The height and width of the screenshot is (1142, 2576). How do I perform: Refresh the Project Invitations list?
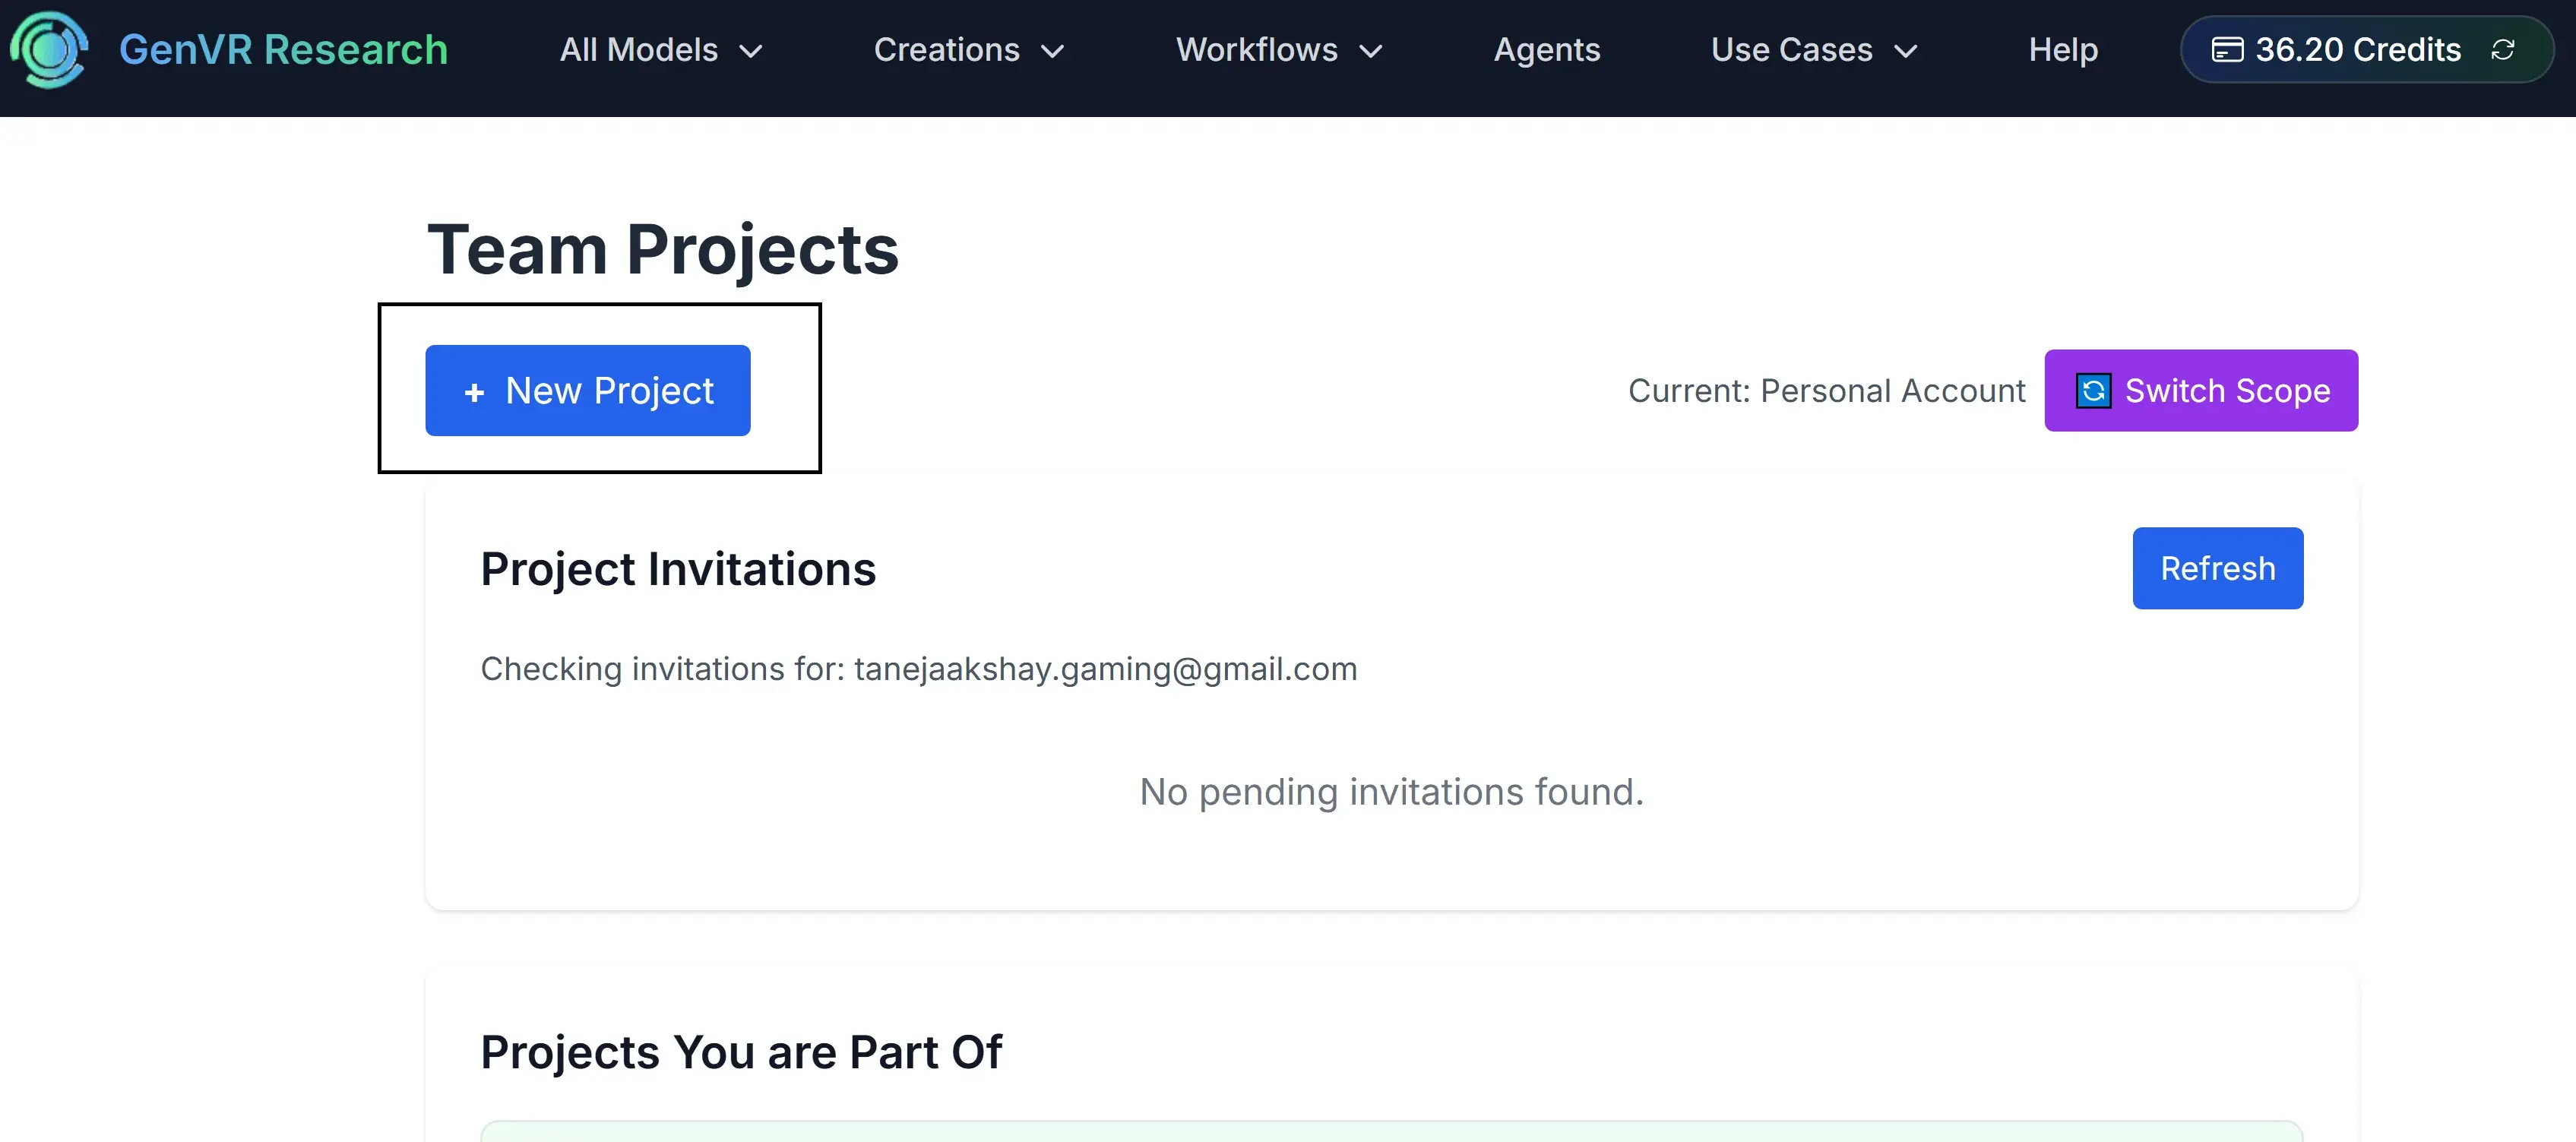(x=2217, y=568)
